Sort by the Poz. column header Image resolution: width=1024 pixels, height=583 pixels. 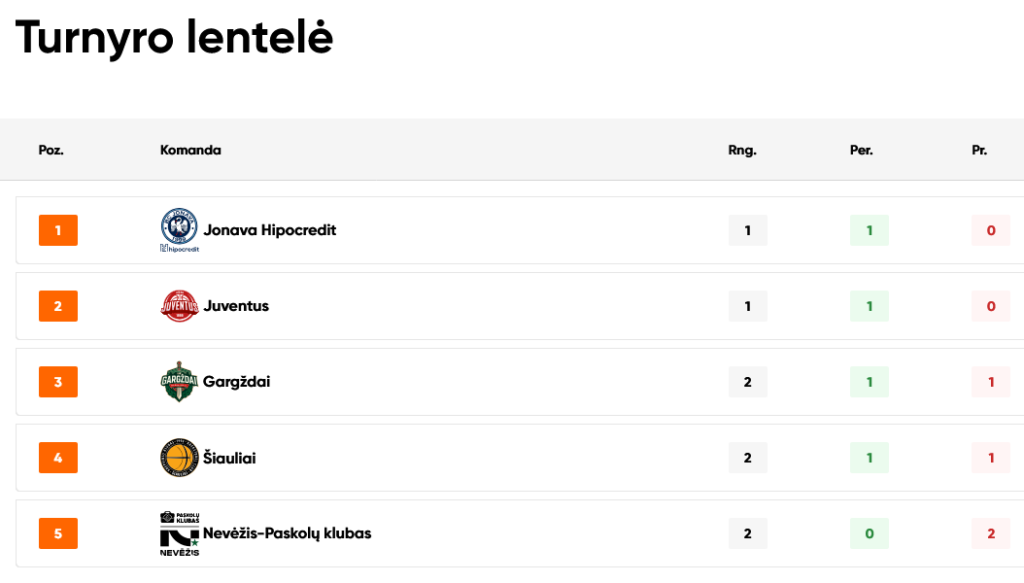(x=51, y=150)
